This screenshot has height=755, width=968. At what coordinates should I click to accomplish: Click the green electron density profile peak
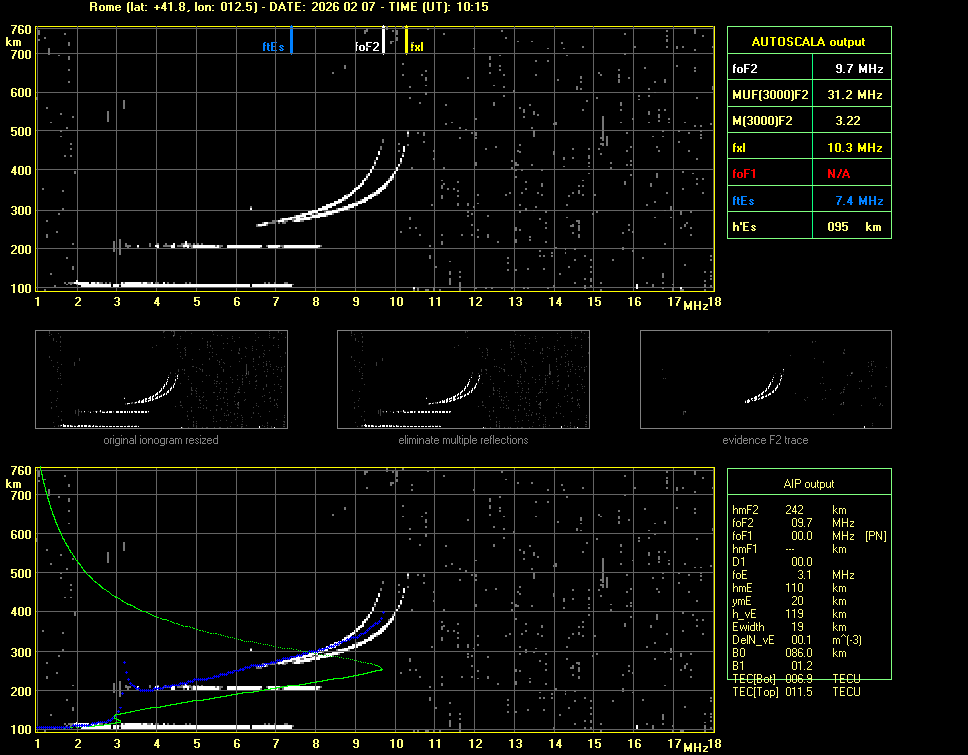tap(381, 668)
